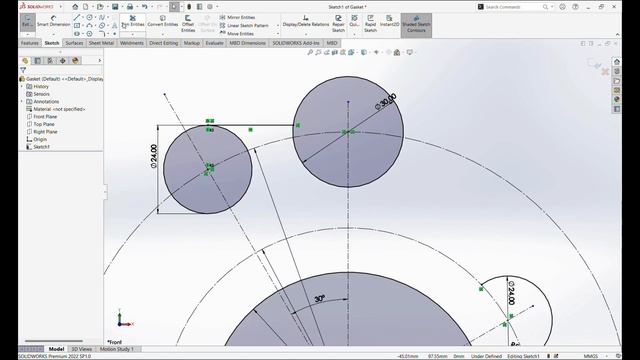Click the Exit Sketch button

[28, 22]
